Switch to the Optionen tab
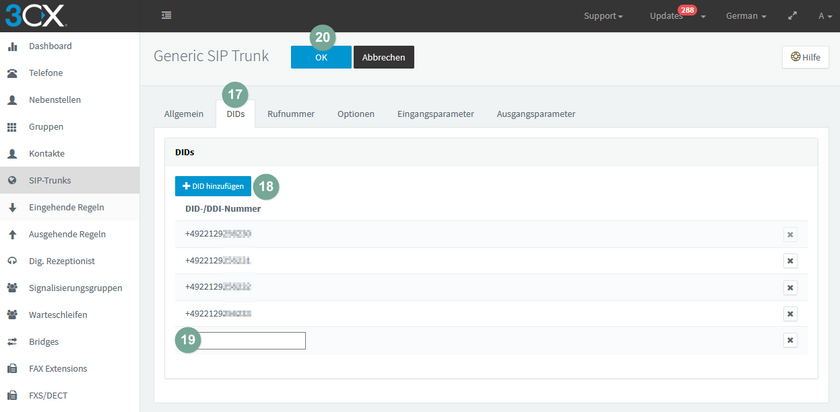Image resolution: width=840 pixels, height=412 pixels. coord(356,114)
